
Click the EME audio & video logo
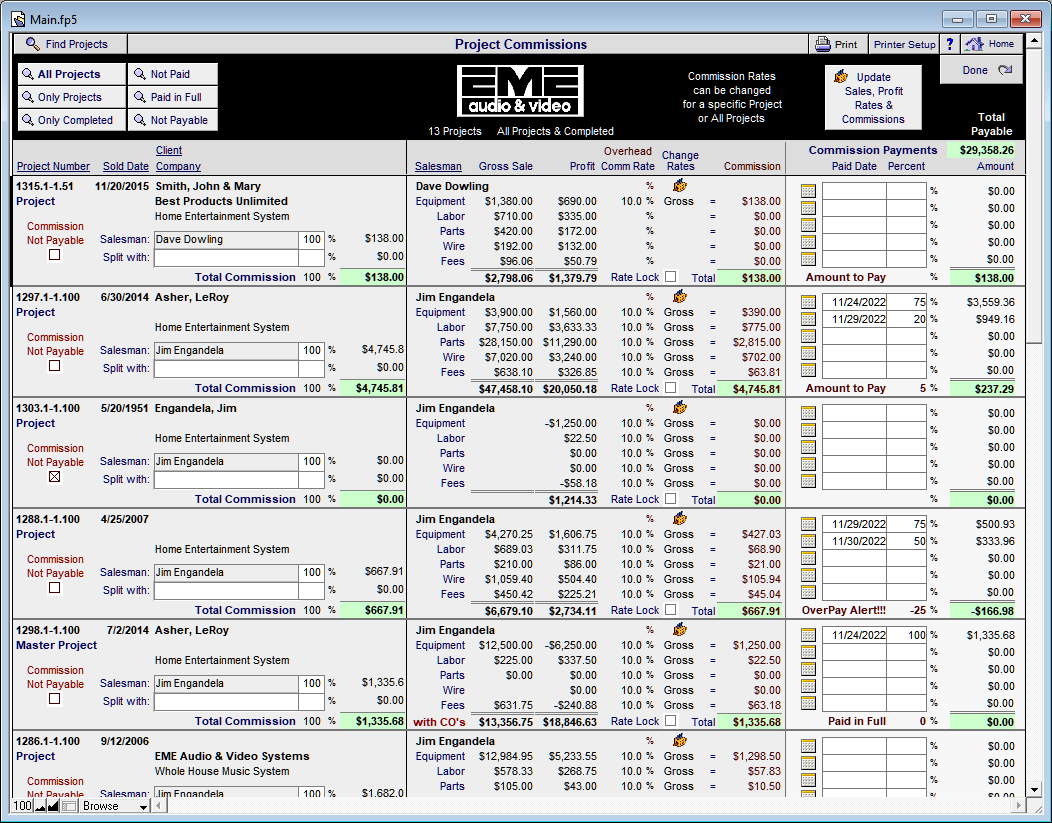point(520,91)
